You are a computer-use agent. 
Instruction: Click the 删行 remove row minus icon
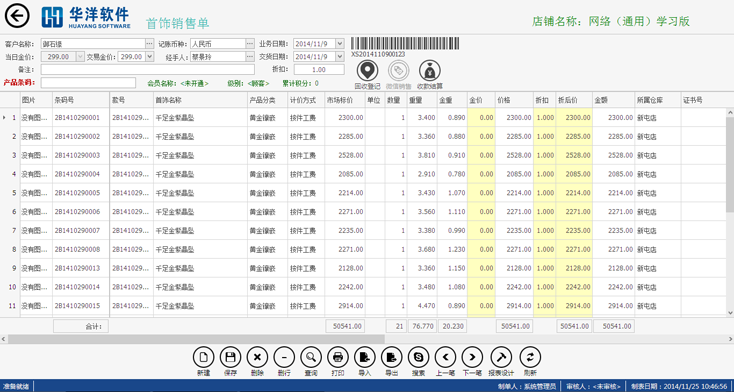284,357
